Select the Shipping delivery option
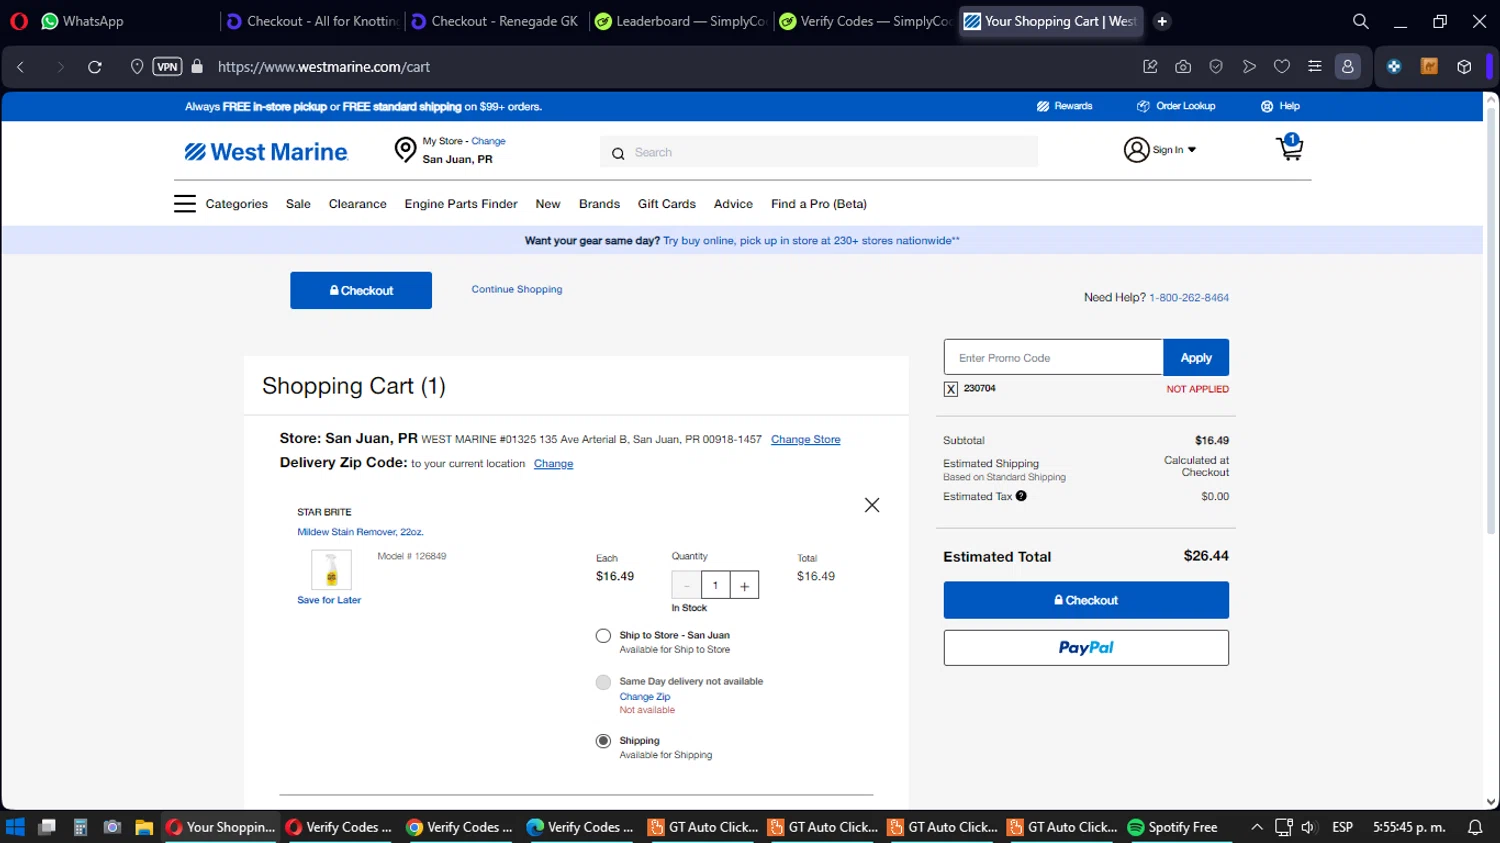 pos(603,741)
